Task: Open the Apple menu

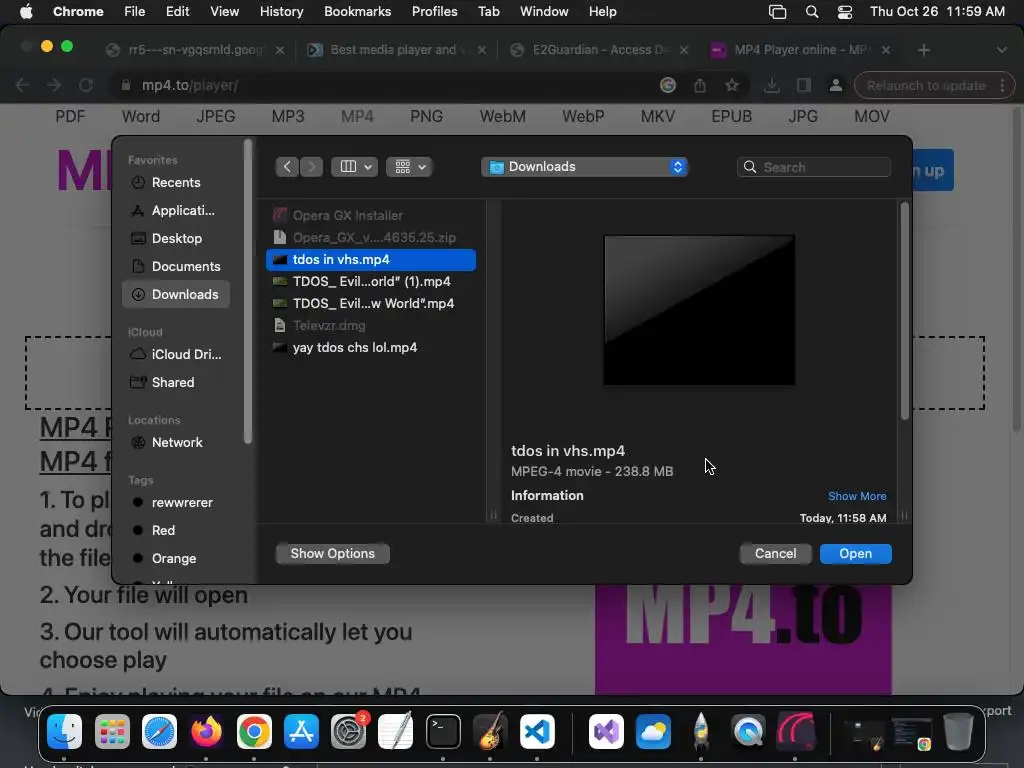Action: [26, 12]
